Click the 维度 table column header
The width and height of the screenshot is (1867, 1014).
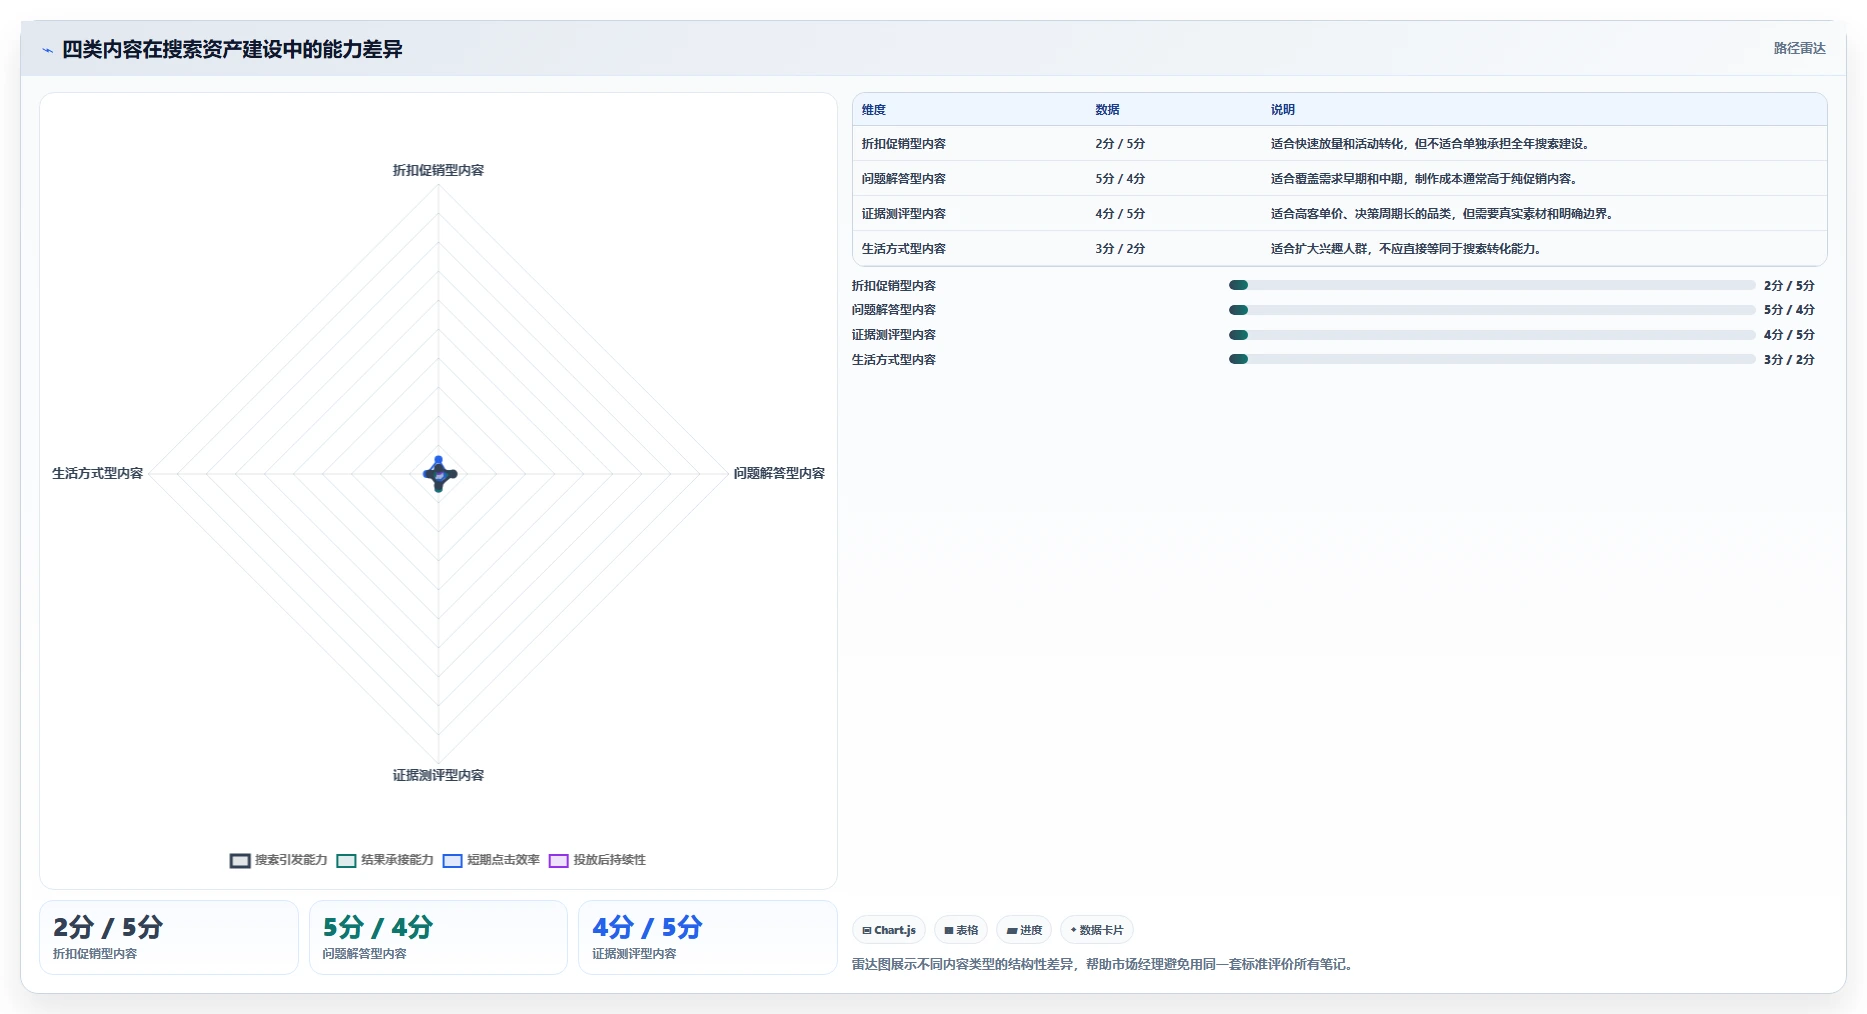pos(874,110)
